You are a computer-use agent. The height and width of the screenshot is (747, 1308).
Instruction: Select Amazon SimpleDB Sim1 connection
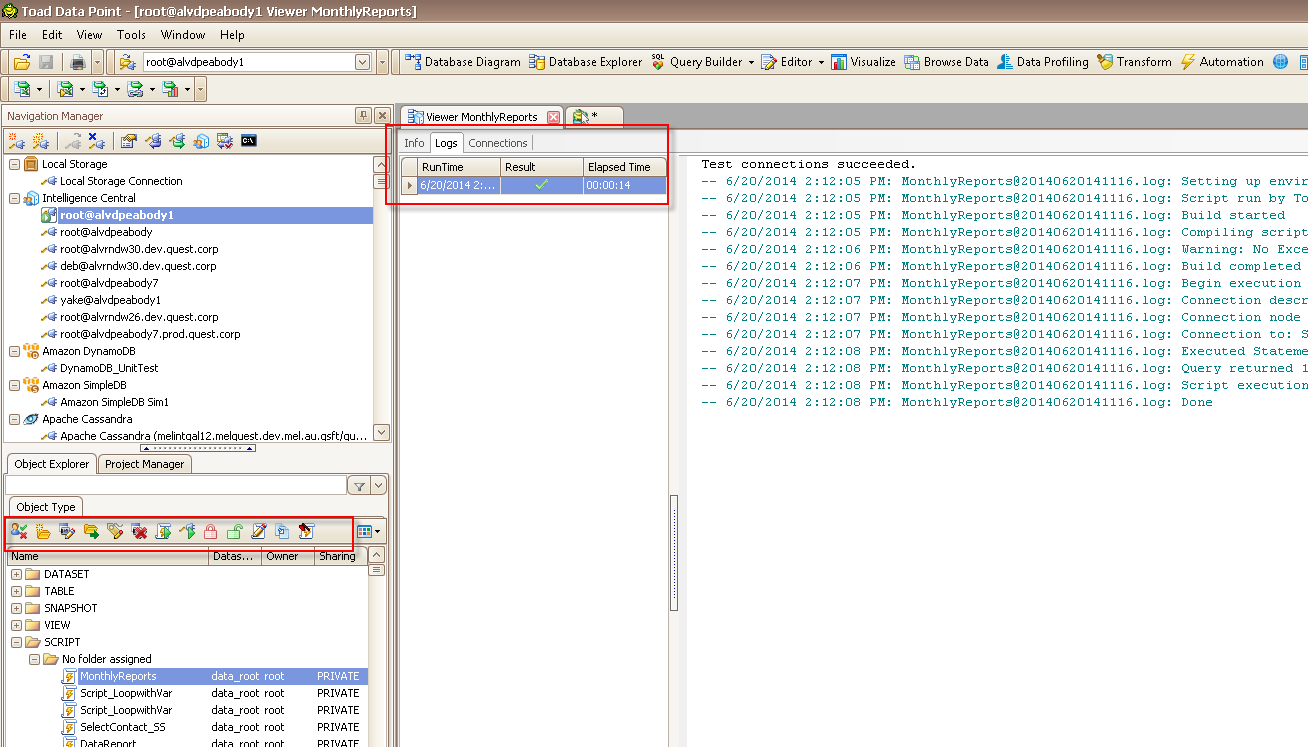(114, 402)
